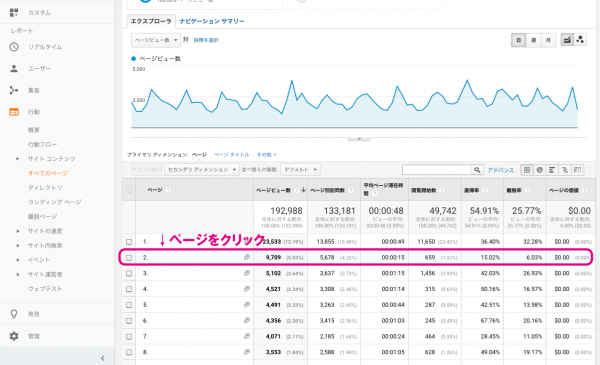Click help icon beside ページ column header
This screenshot has width=600, height=365.
coord(168,190)
